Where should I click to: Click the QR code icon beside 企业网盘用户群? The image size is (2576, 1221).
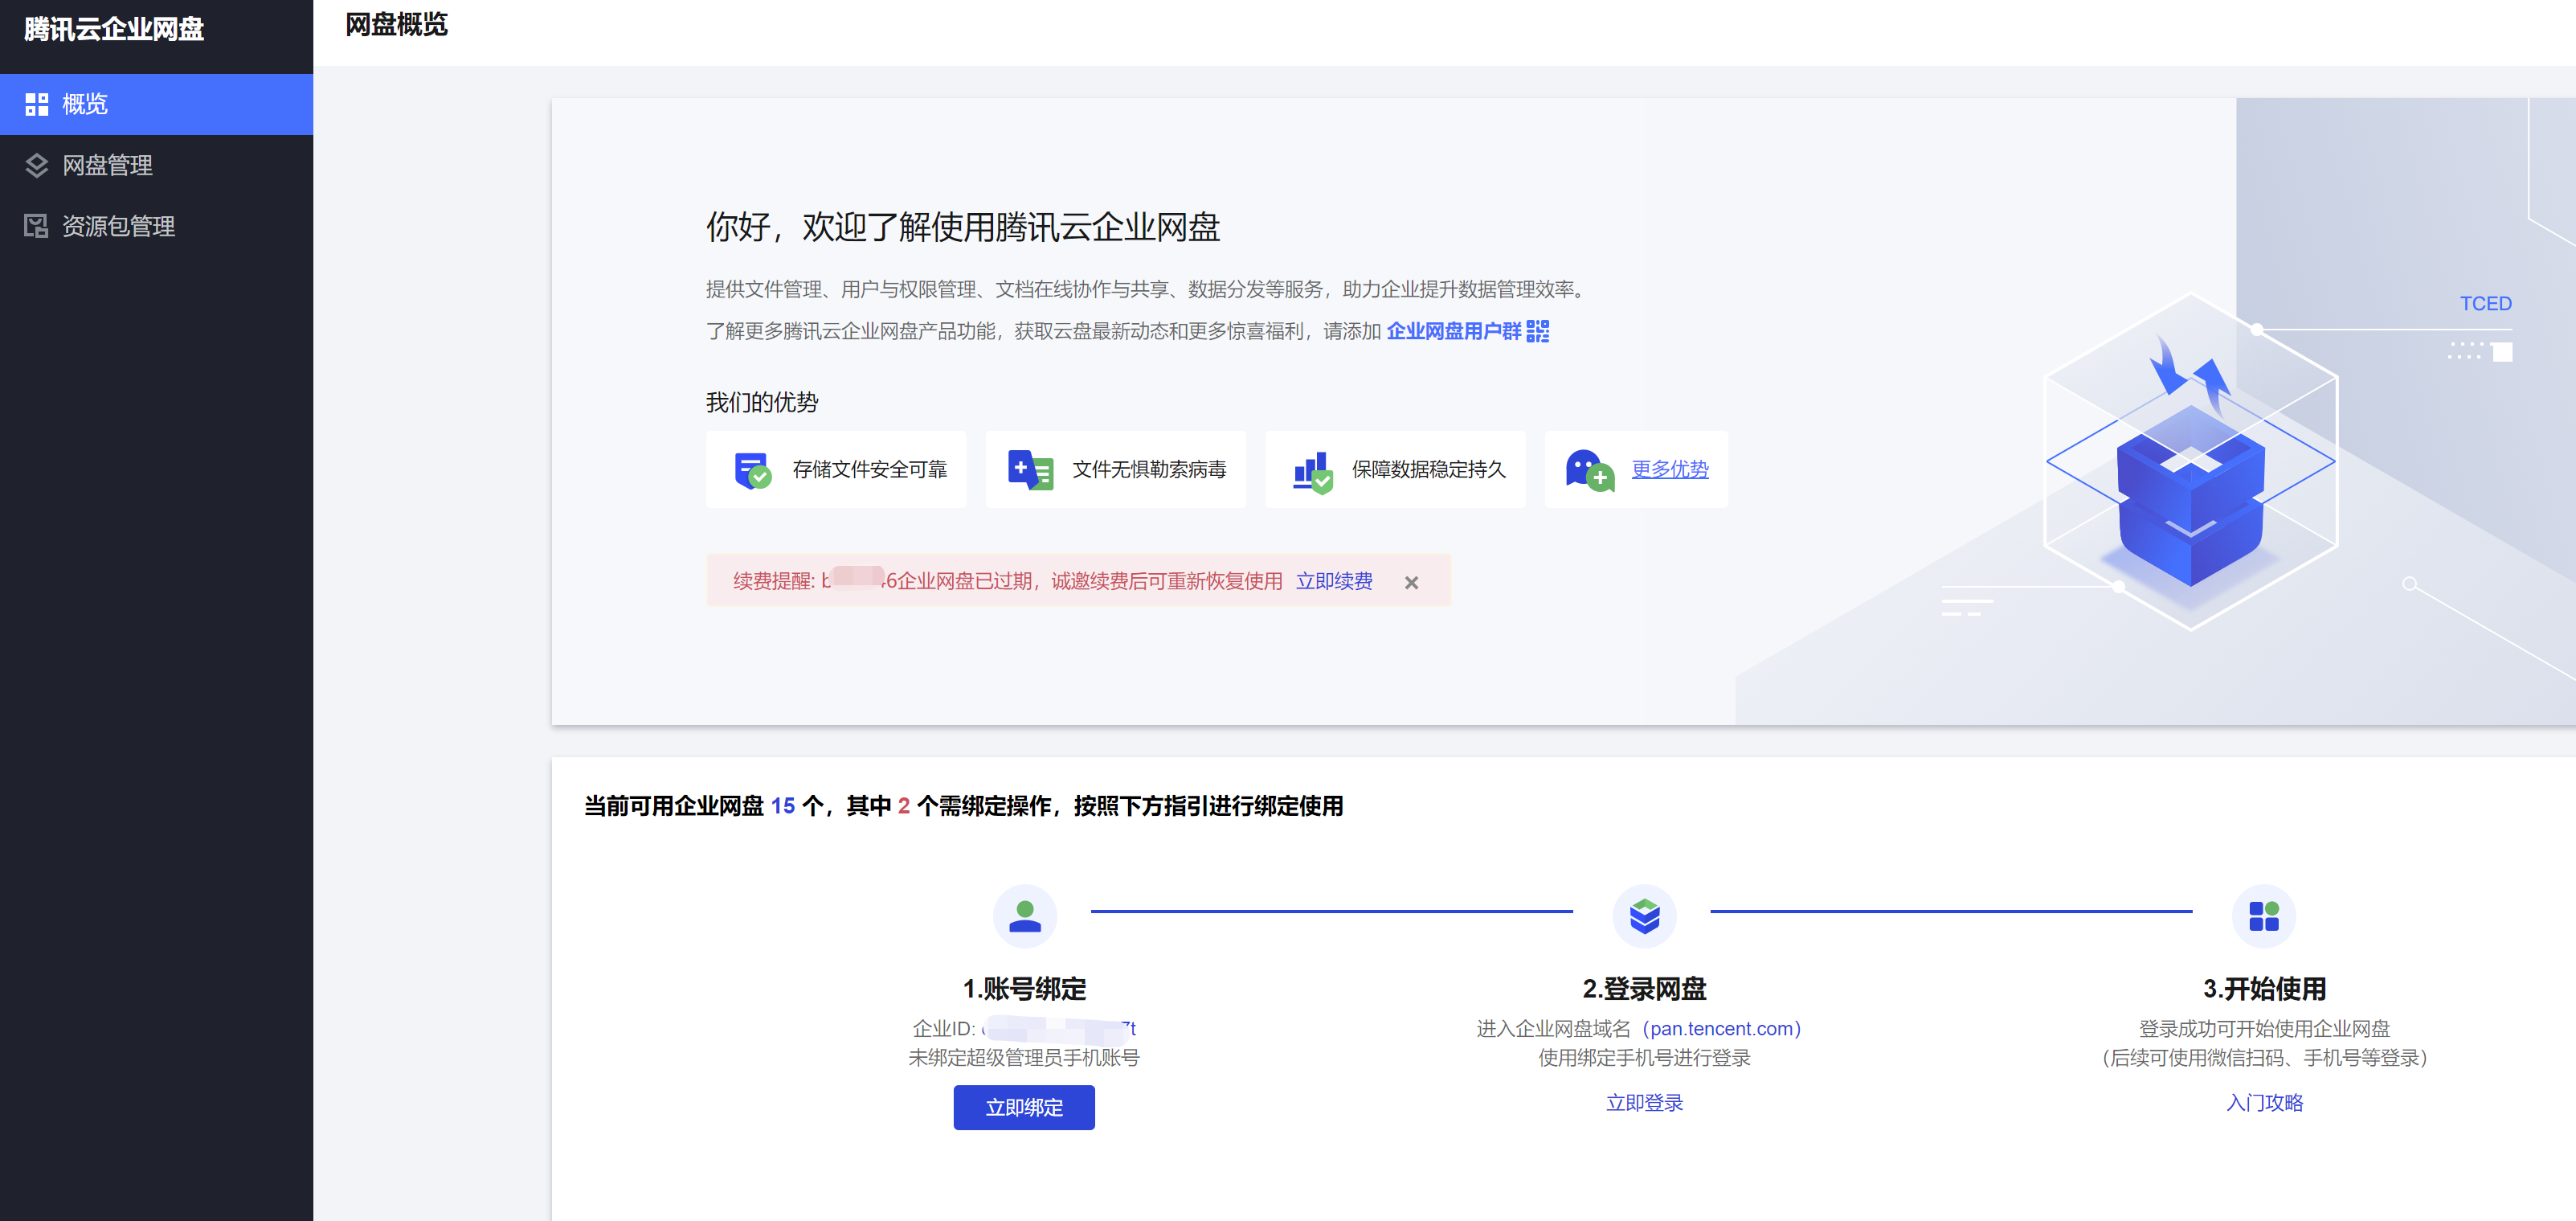1538,331
